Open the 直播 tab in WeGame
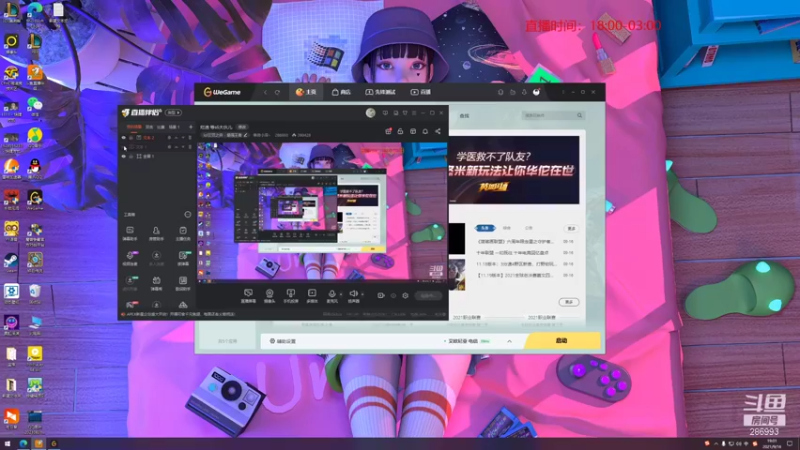Viewport: 800px width, 450px height. (421, 92)
